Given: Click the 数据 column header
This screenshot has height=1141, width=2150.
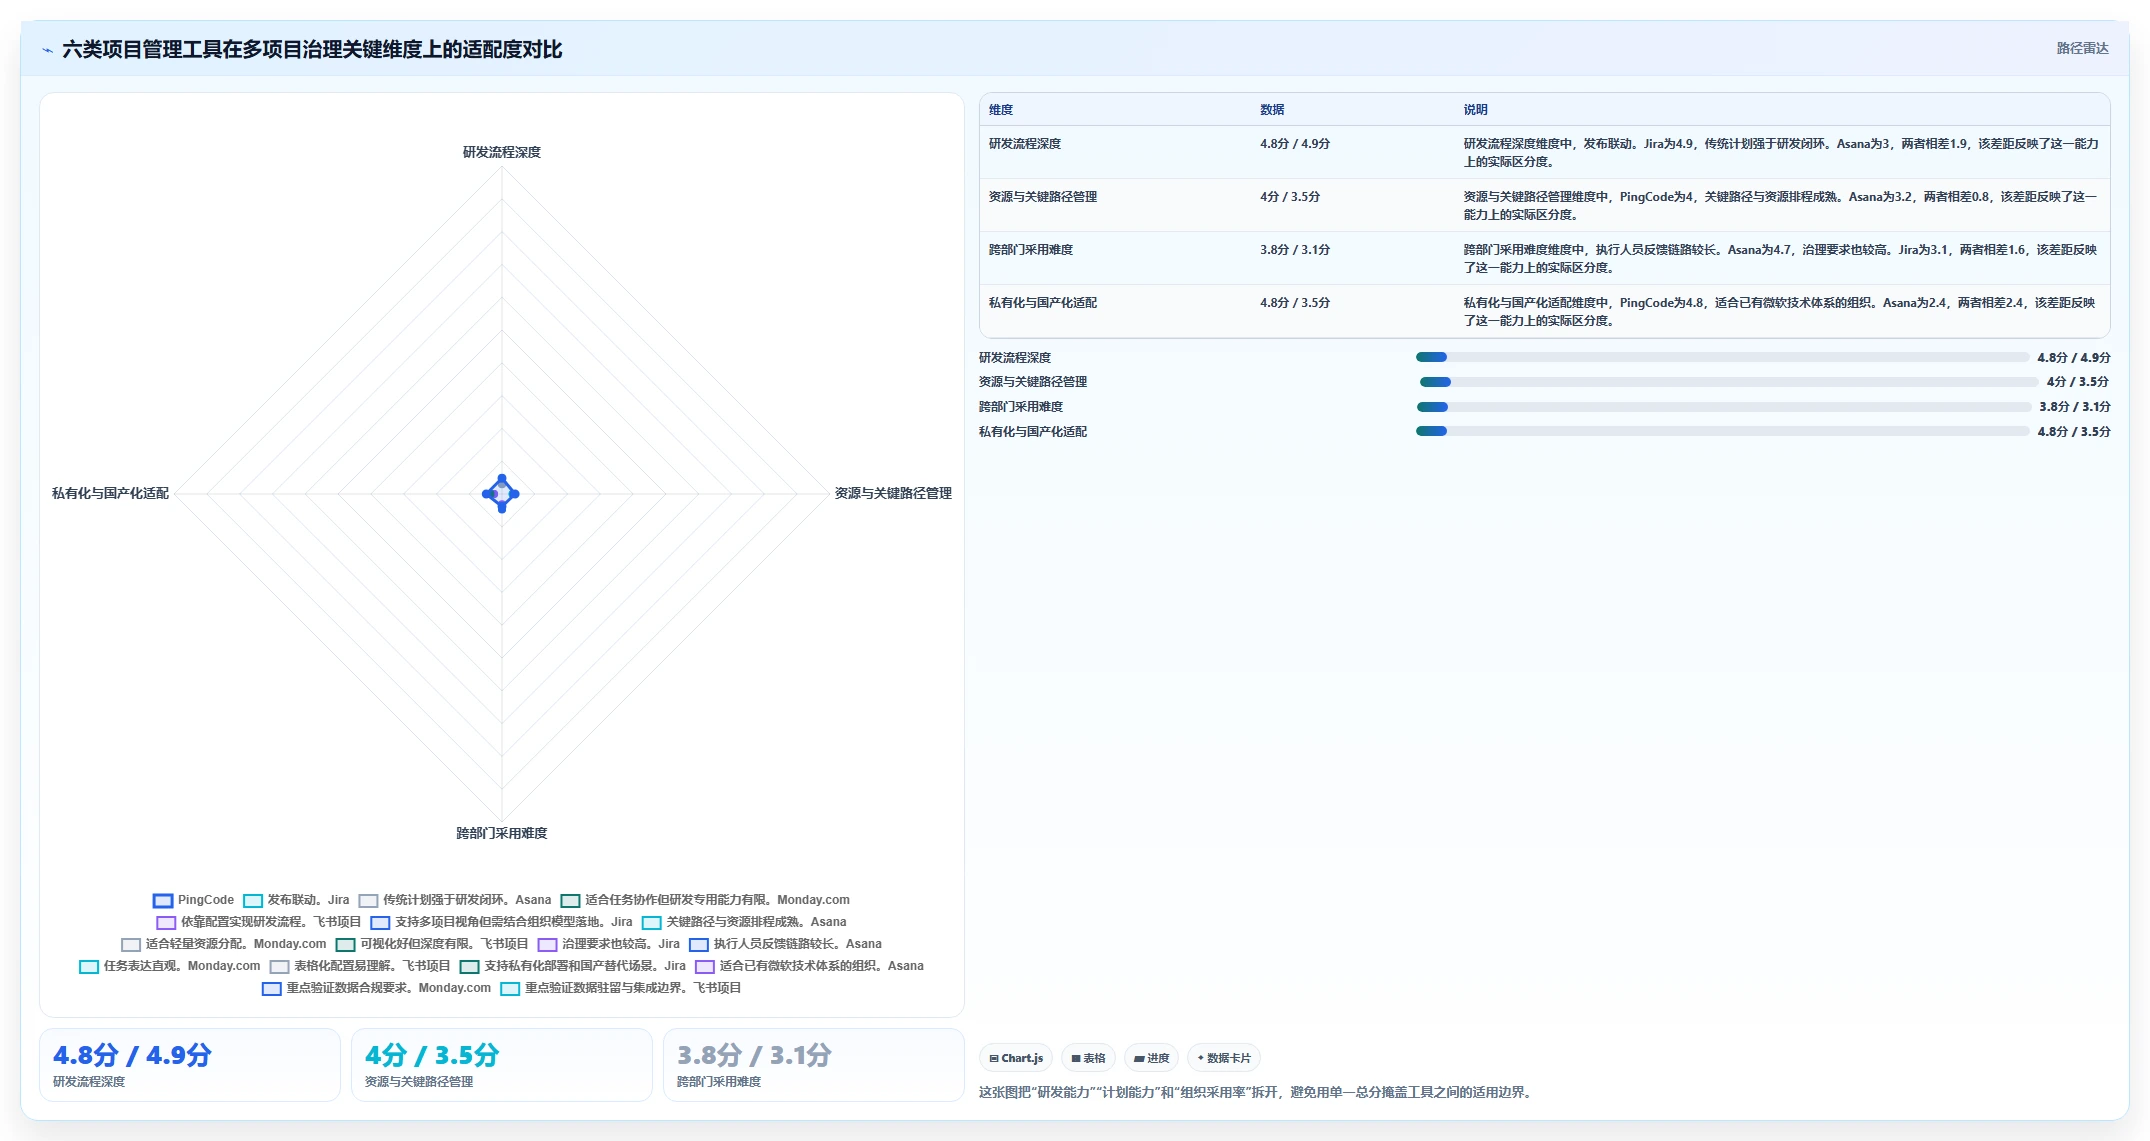Looking at the screenshot, I should [1272, 110].
